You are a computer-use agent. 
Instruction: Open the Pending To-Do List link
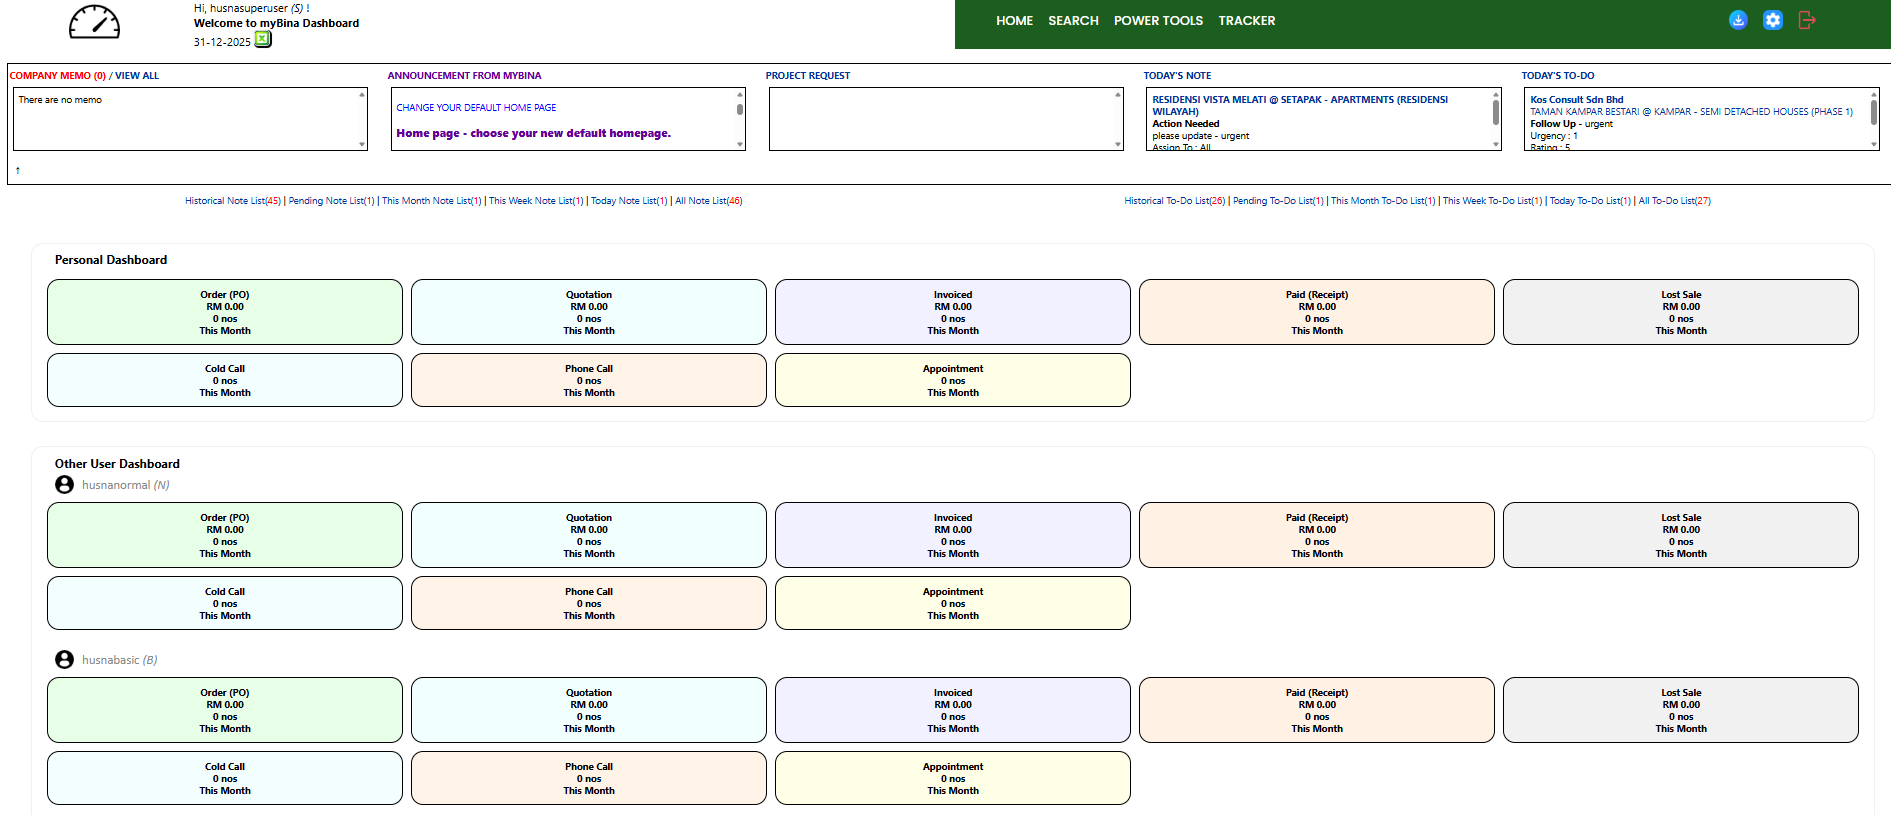[x=1277, y=201]
